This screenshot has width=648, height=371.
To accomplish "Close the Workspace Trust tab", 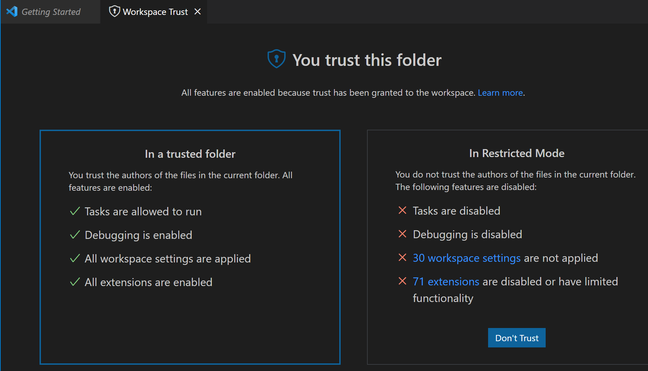I will (x=198, y=12).
